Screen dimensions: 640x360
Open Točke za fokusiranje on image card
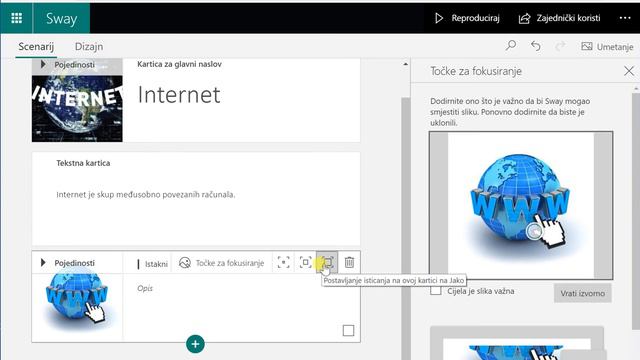click(222, 263)
